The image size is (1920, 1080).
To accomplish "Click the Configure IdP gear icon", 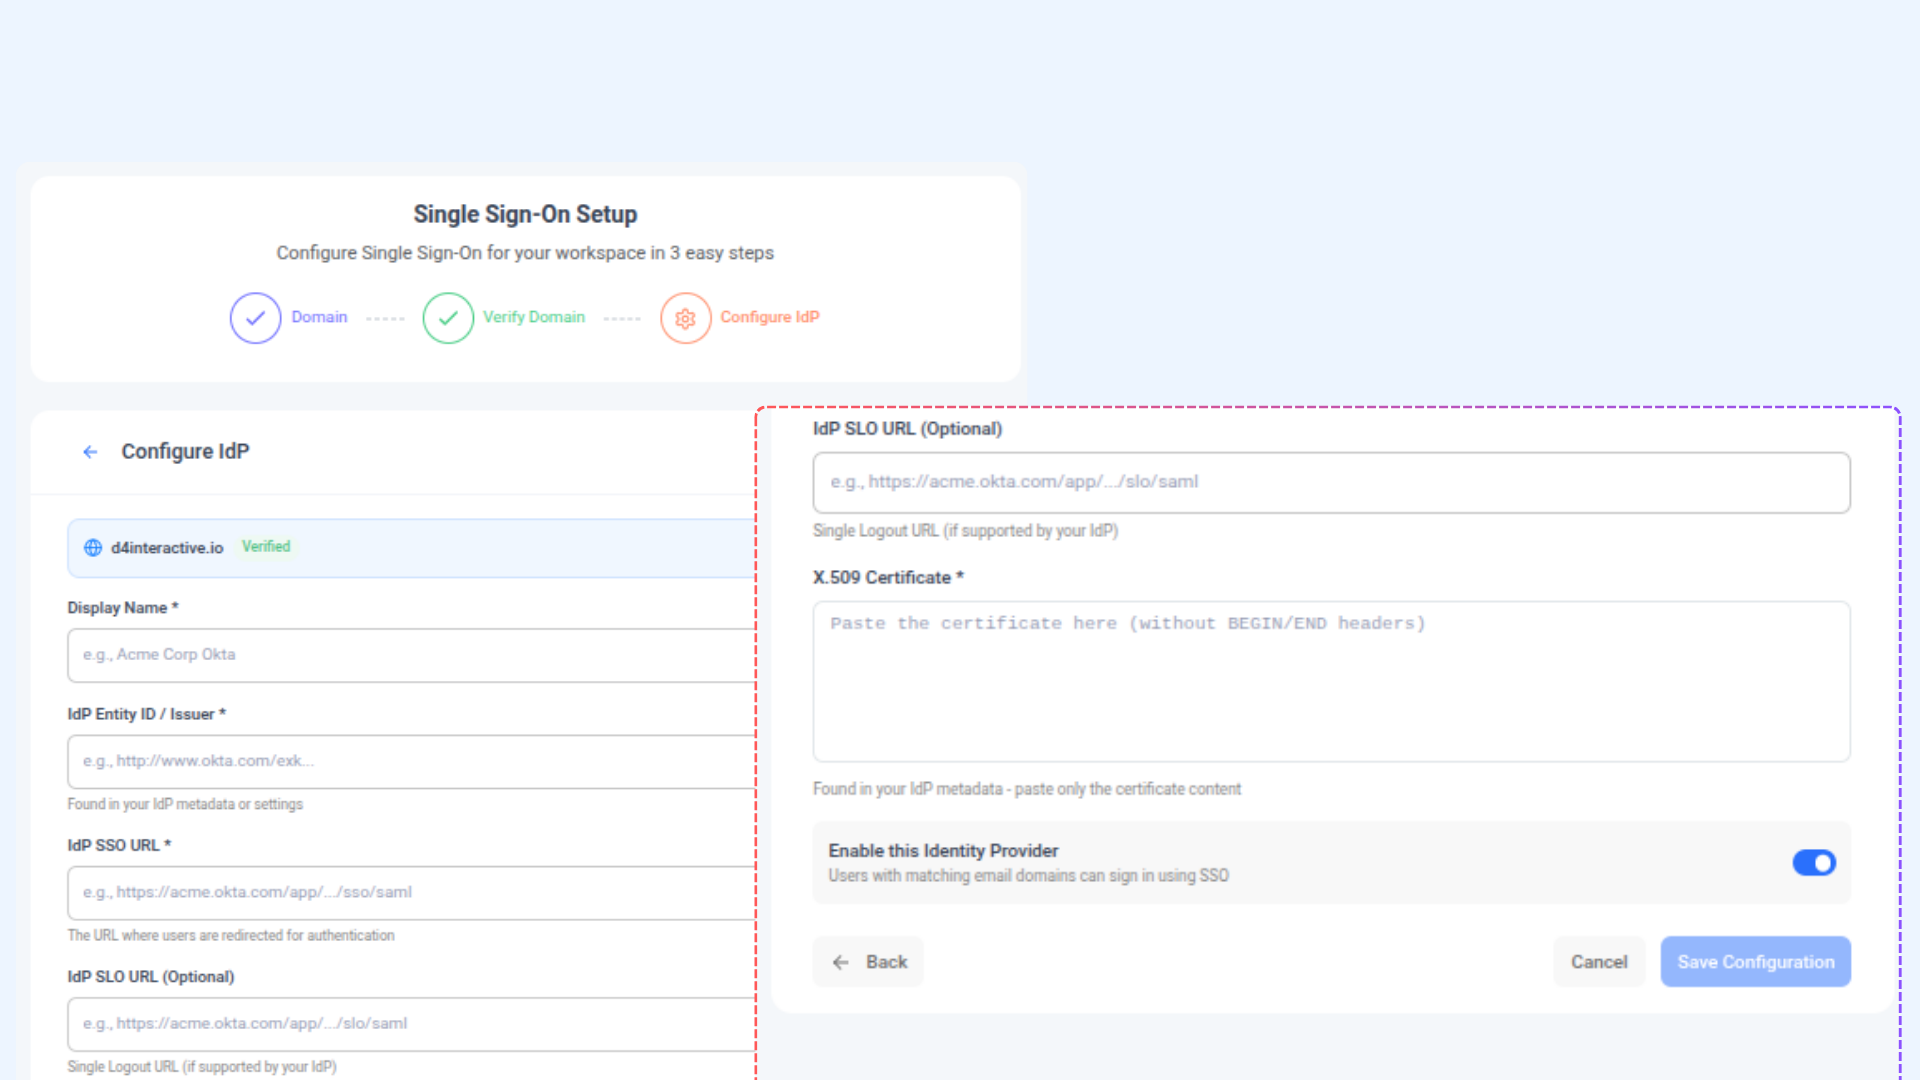I will [x=685, y=318].
